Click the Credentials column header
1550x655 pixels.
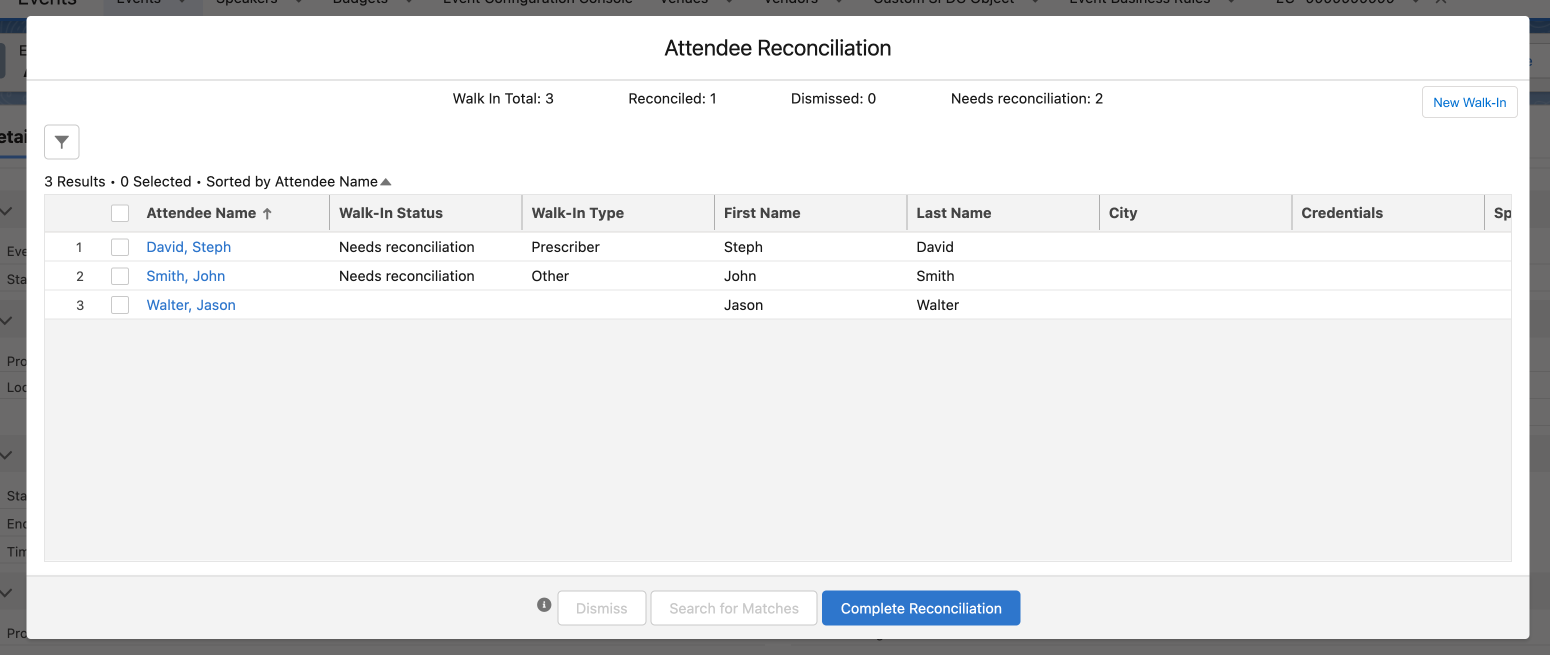coord(1342,213)
